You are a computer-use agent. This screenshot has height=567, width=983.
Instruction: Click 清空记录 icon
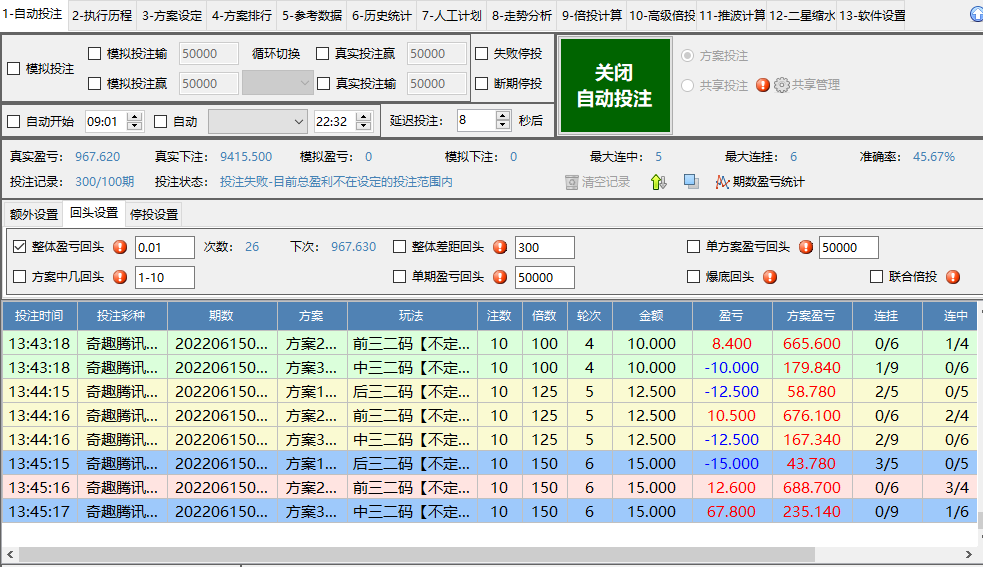click(571, 182)
